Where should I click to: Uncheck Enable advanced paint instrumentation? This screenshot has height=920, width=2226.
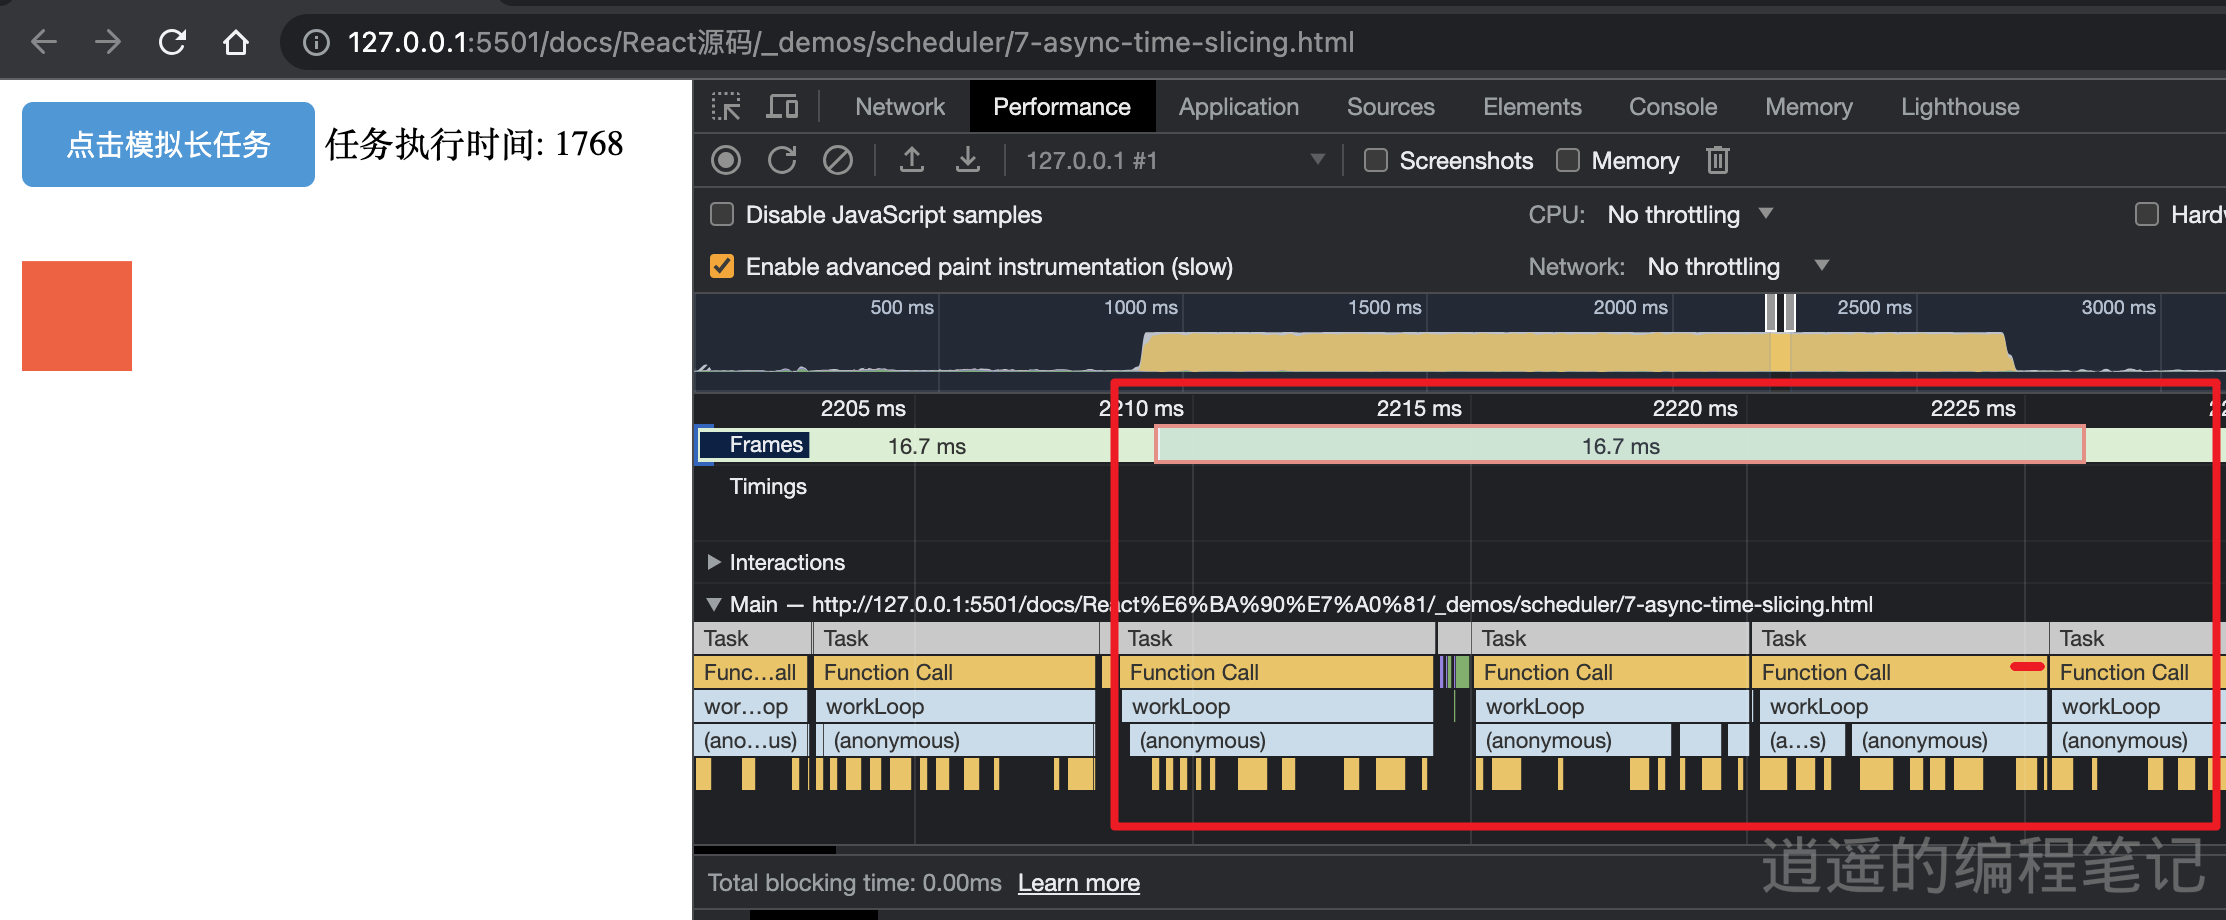721,266
